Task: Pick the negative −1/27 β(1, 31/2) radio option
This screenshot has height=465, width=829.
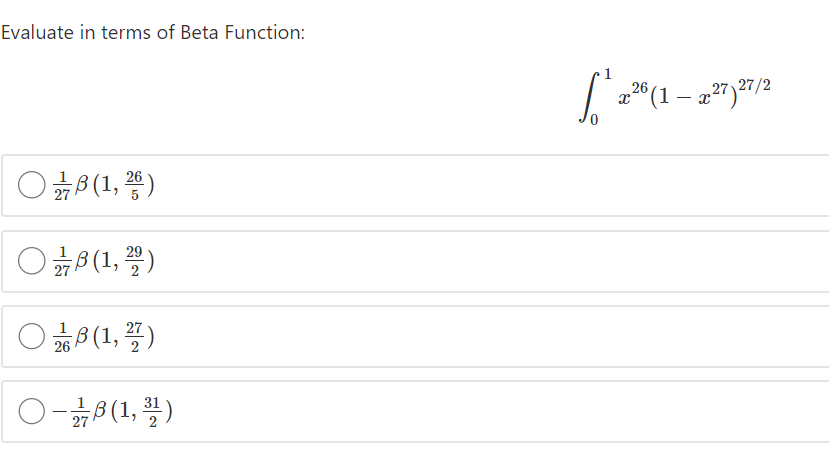Action: [31, 411]
